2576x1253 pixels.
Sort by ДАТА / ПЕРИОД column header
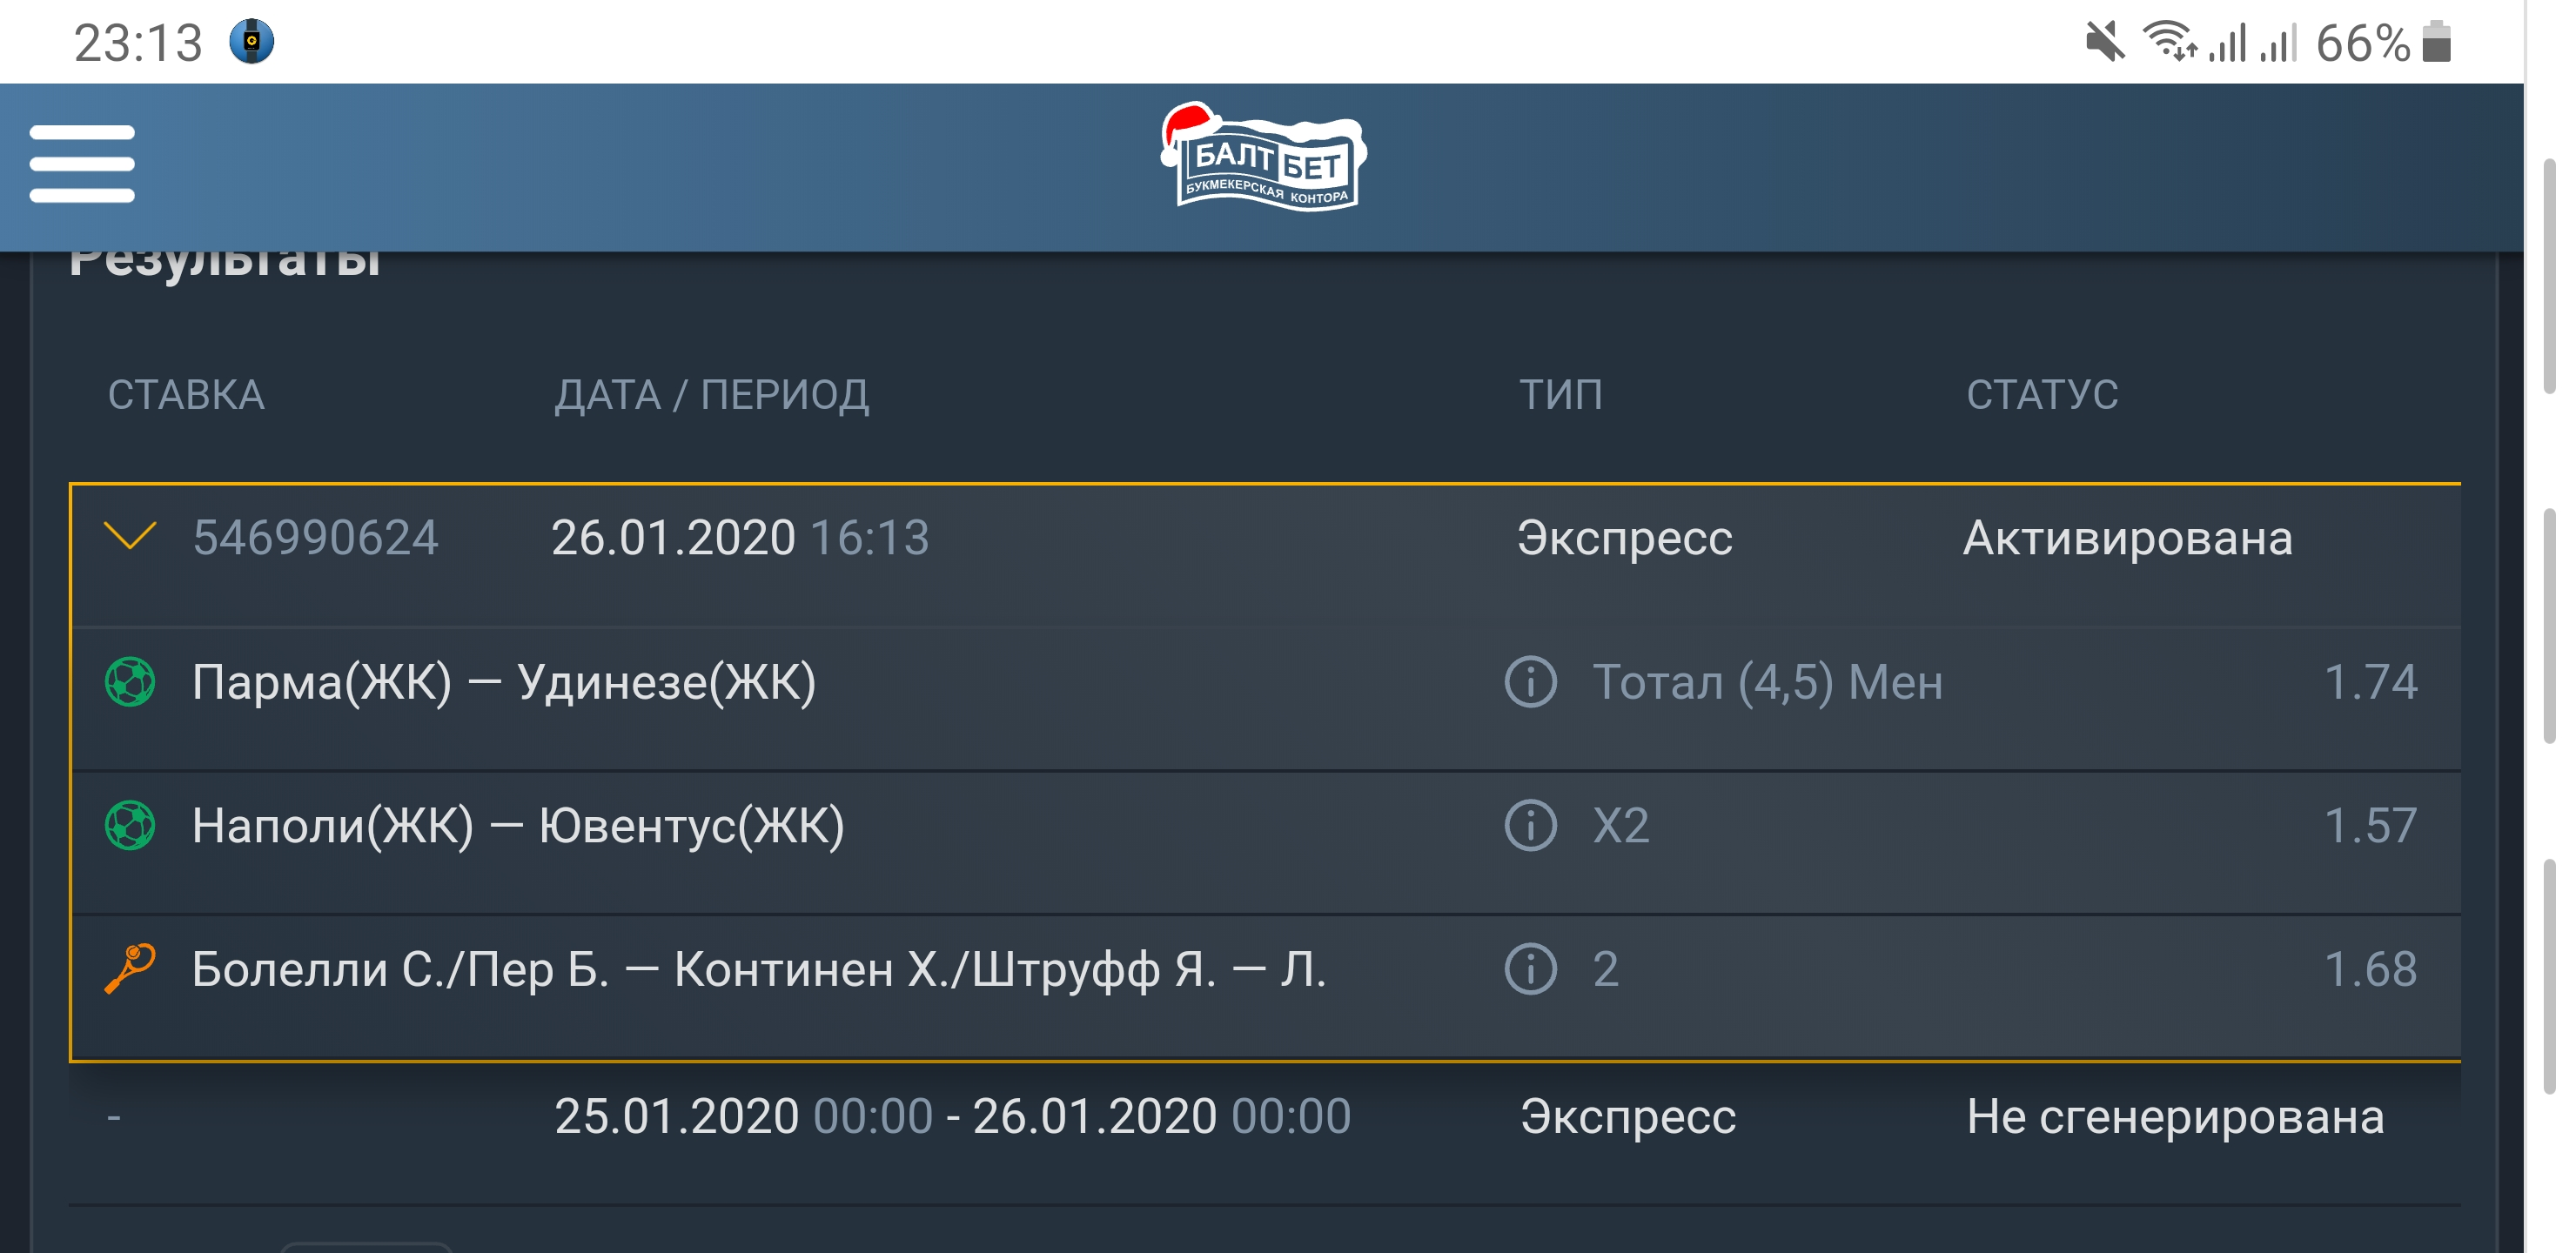point(711,395)
